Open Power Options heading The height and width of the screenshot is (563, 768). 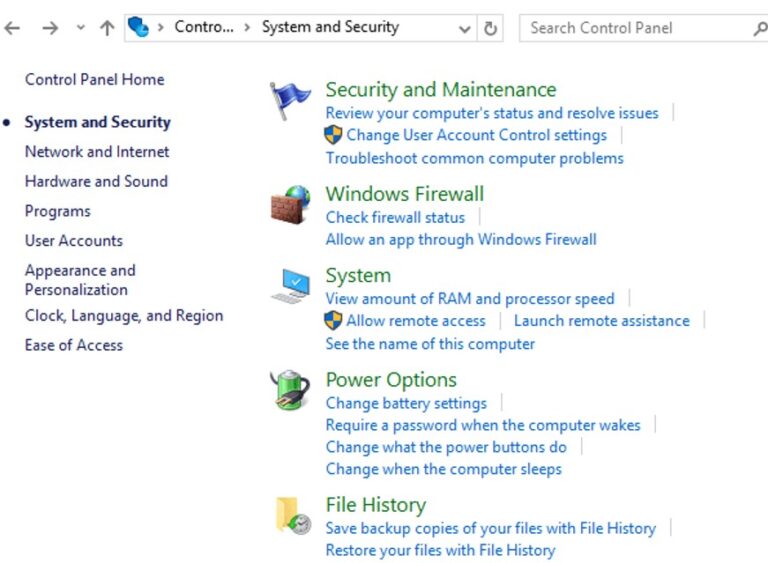(x=391, y=380)
